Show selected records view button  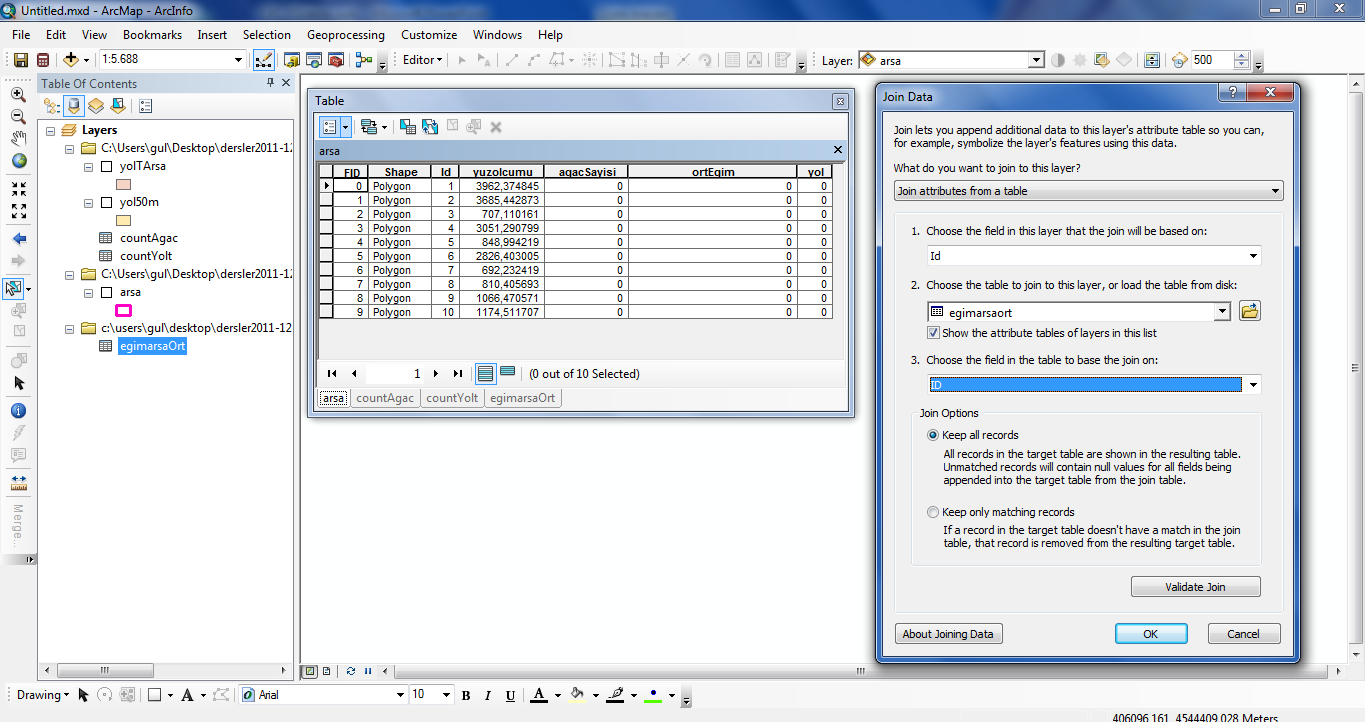508,373
